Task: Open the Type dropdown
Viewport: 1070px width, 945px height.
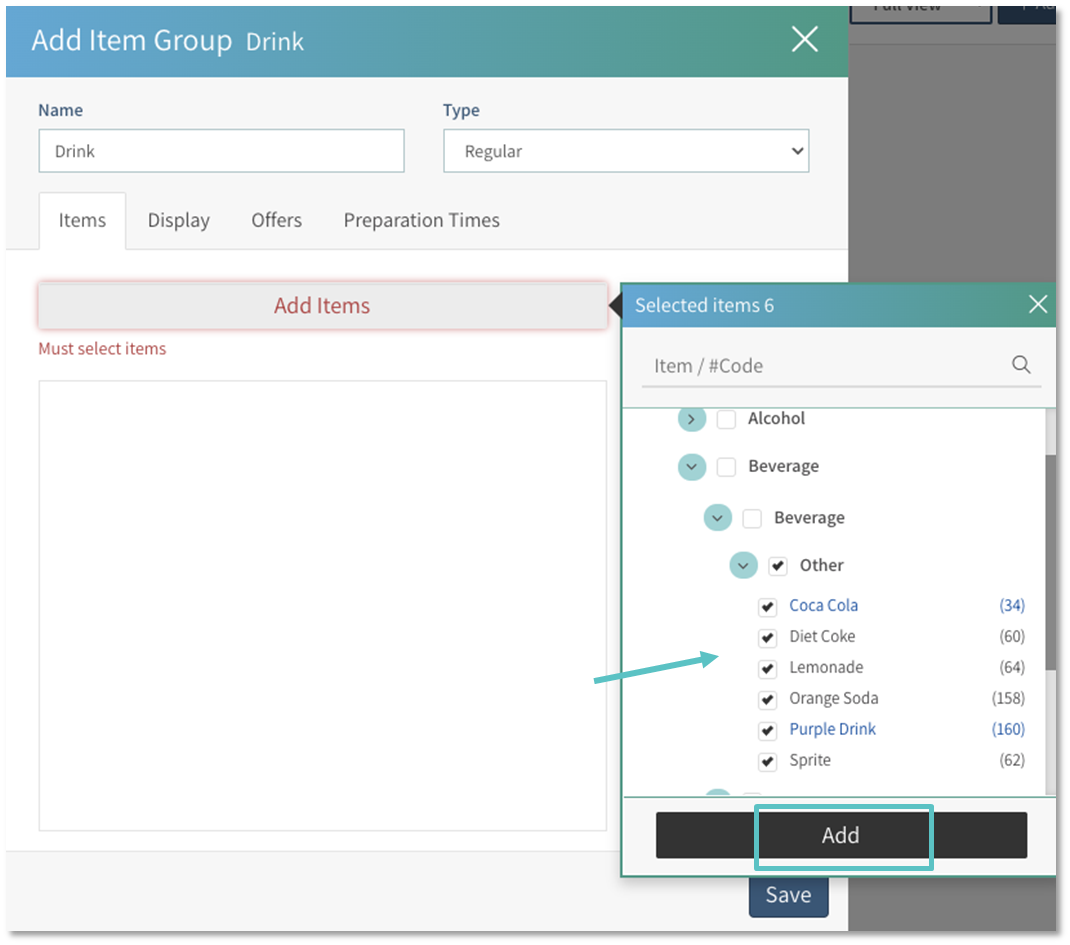Action: 626,151
